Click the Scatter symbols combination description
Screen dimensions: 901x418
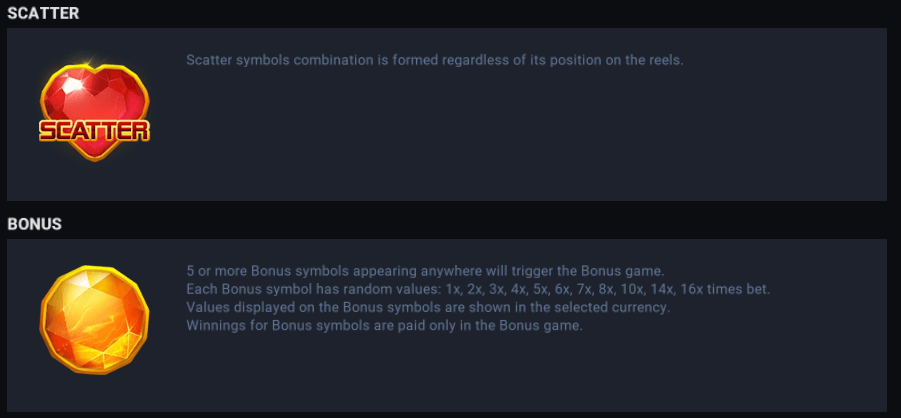[434, 60]
